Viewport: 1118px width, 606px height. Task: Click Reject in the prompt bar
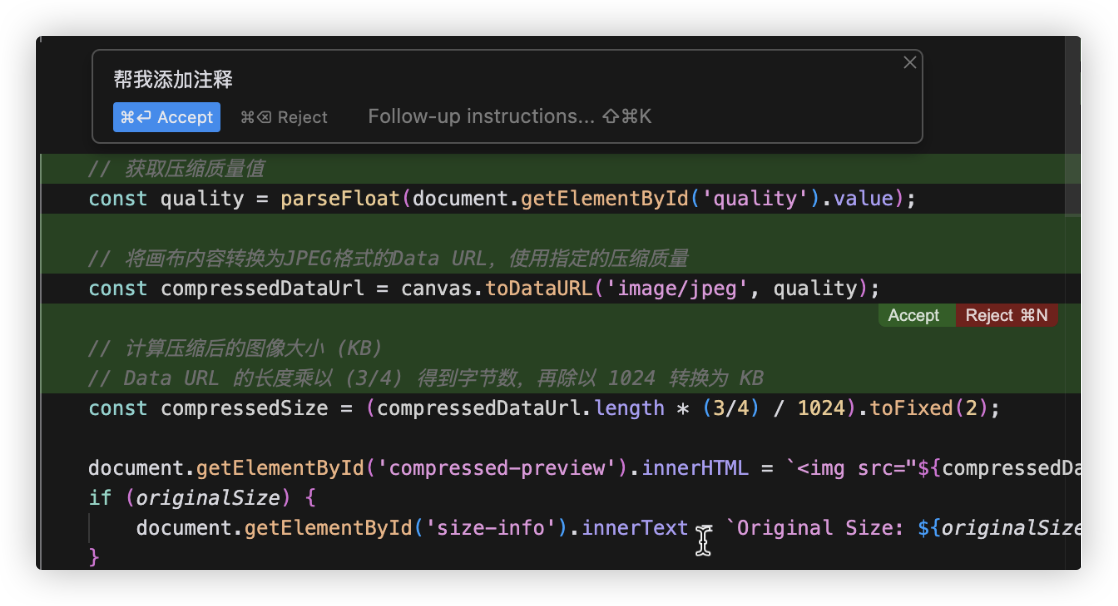tap(284, 117)
